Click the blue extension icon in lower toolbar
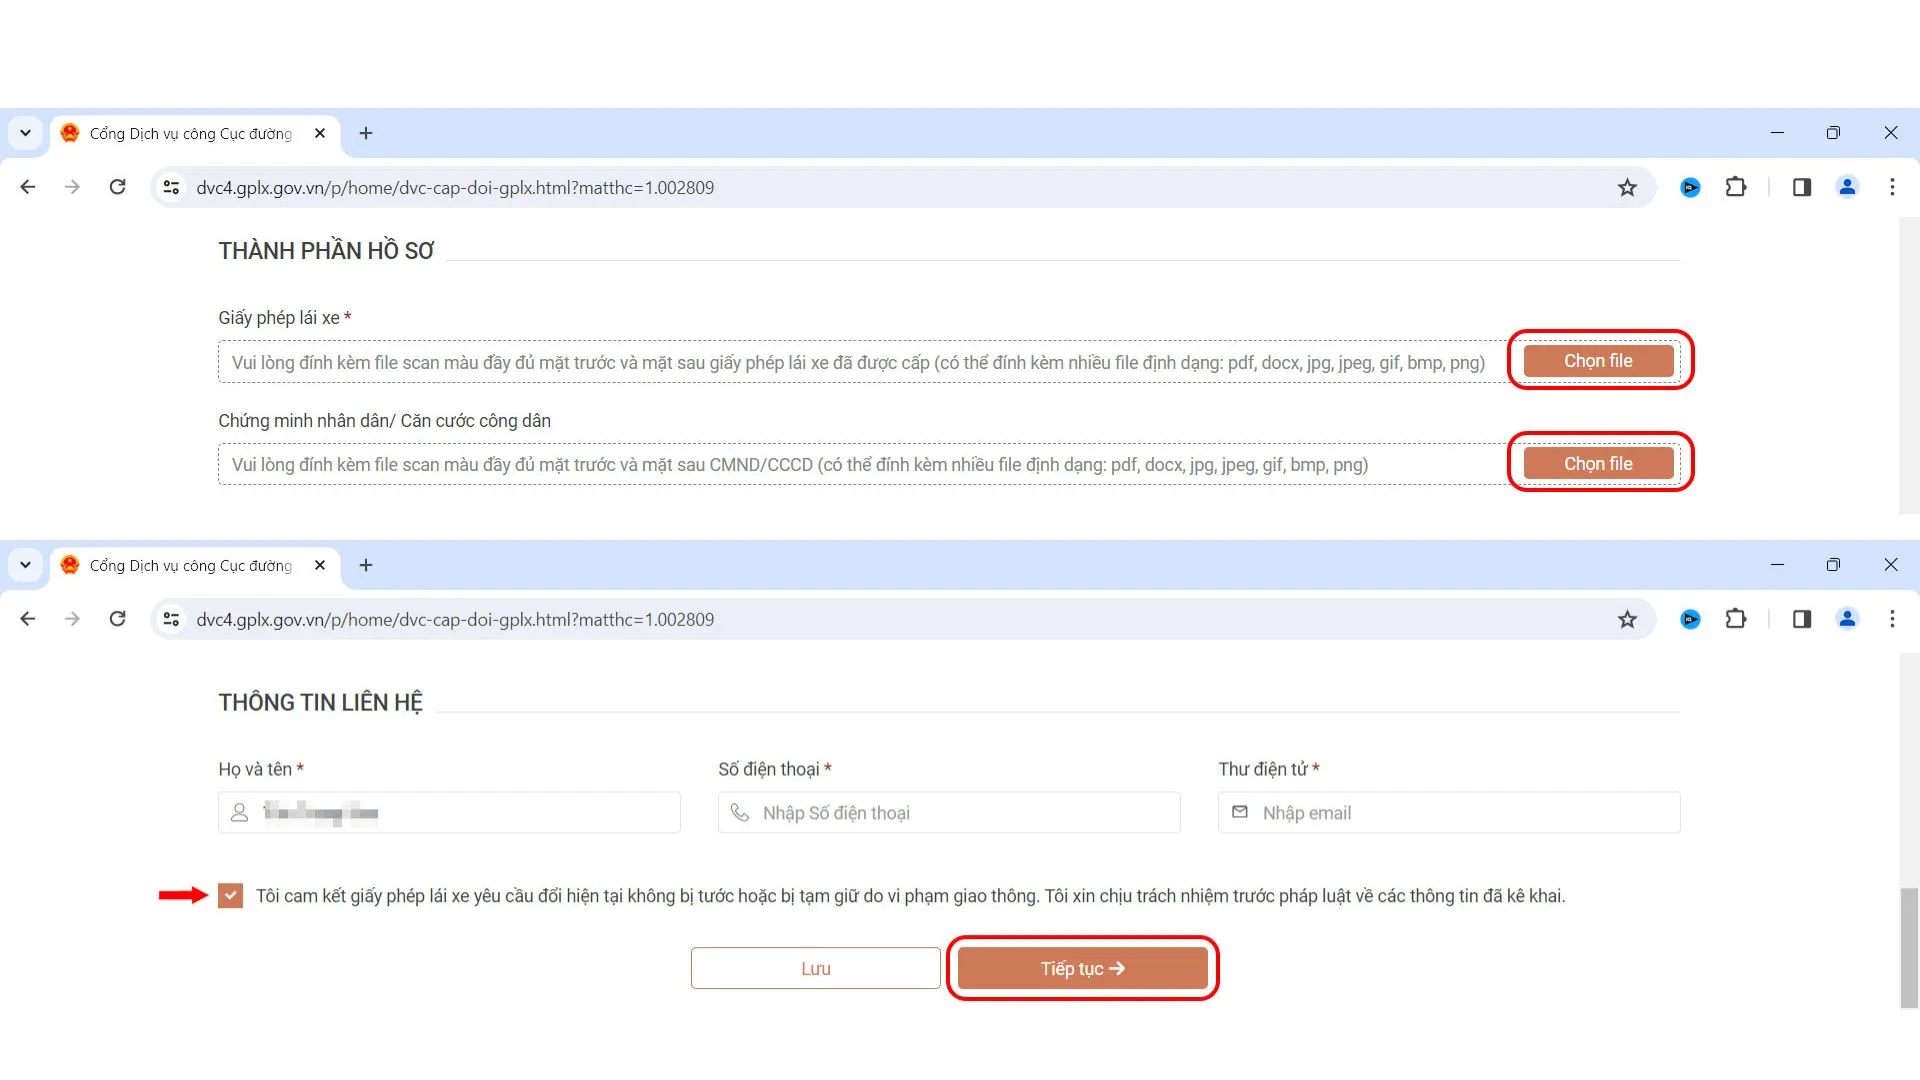 pos(1690,619)
